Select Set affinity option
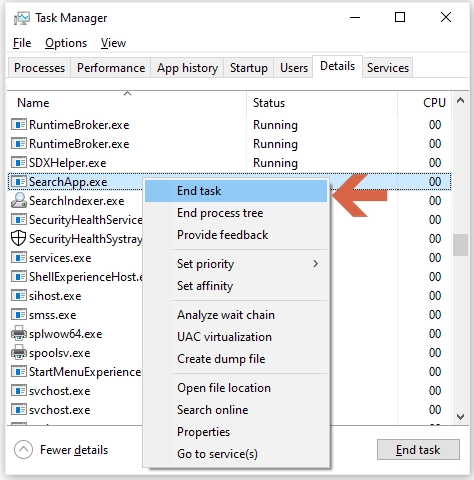This screenshot has width=474, height=480. (236, 286)
